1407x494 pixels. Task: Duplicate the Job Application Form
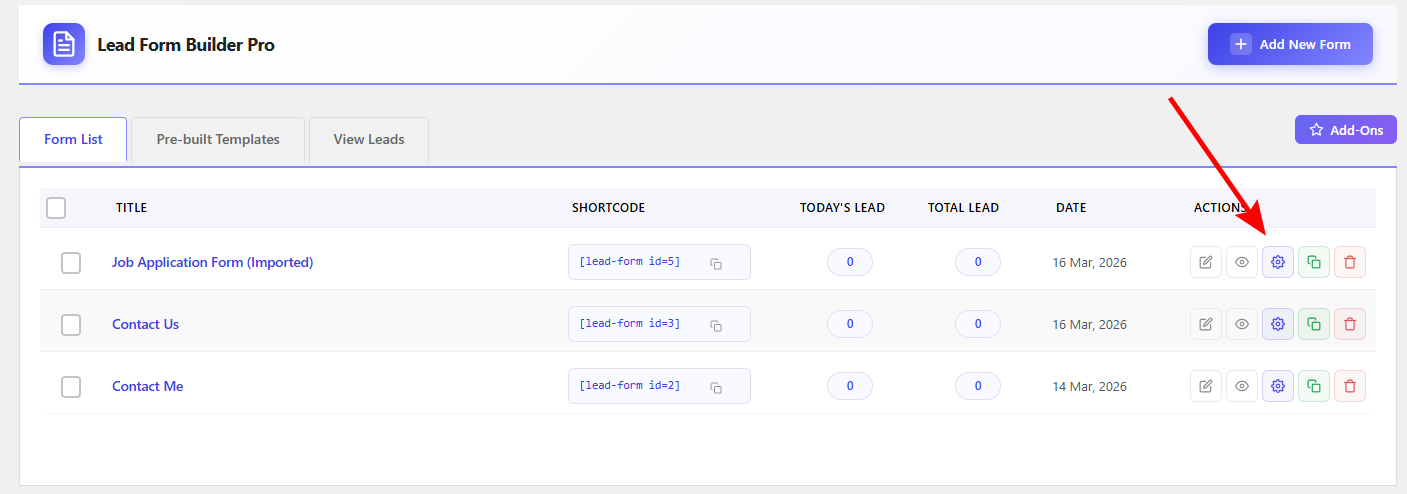click(x=1314, y=262)
